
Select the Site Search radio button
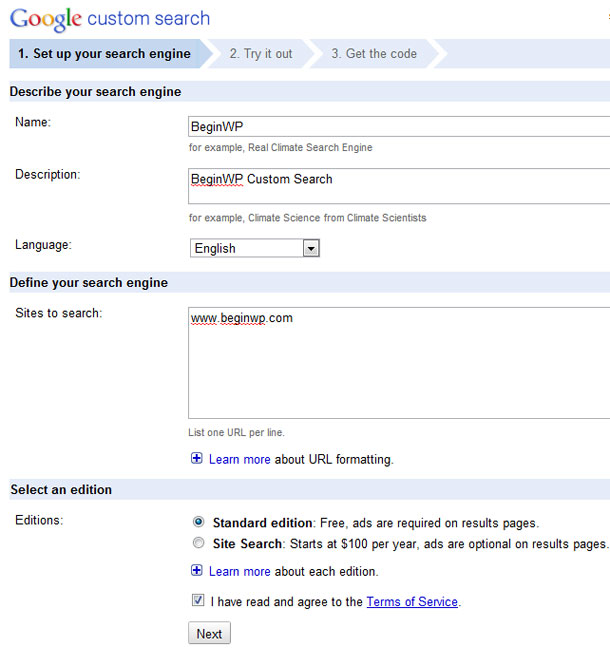(x=198, y=542)
